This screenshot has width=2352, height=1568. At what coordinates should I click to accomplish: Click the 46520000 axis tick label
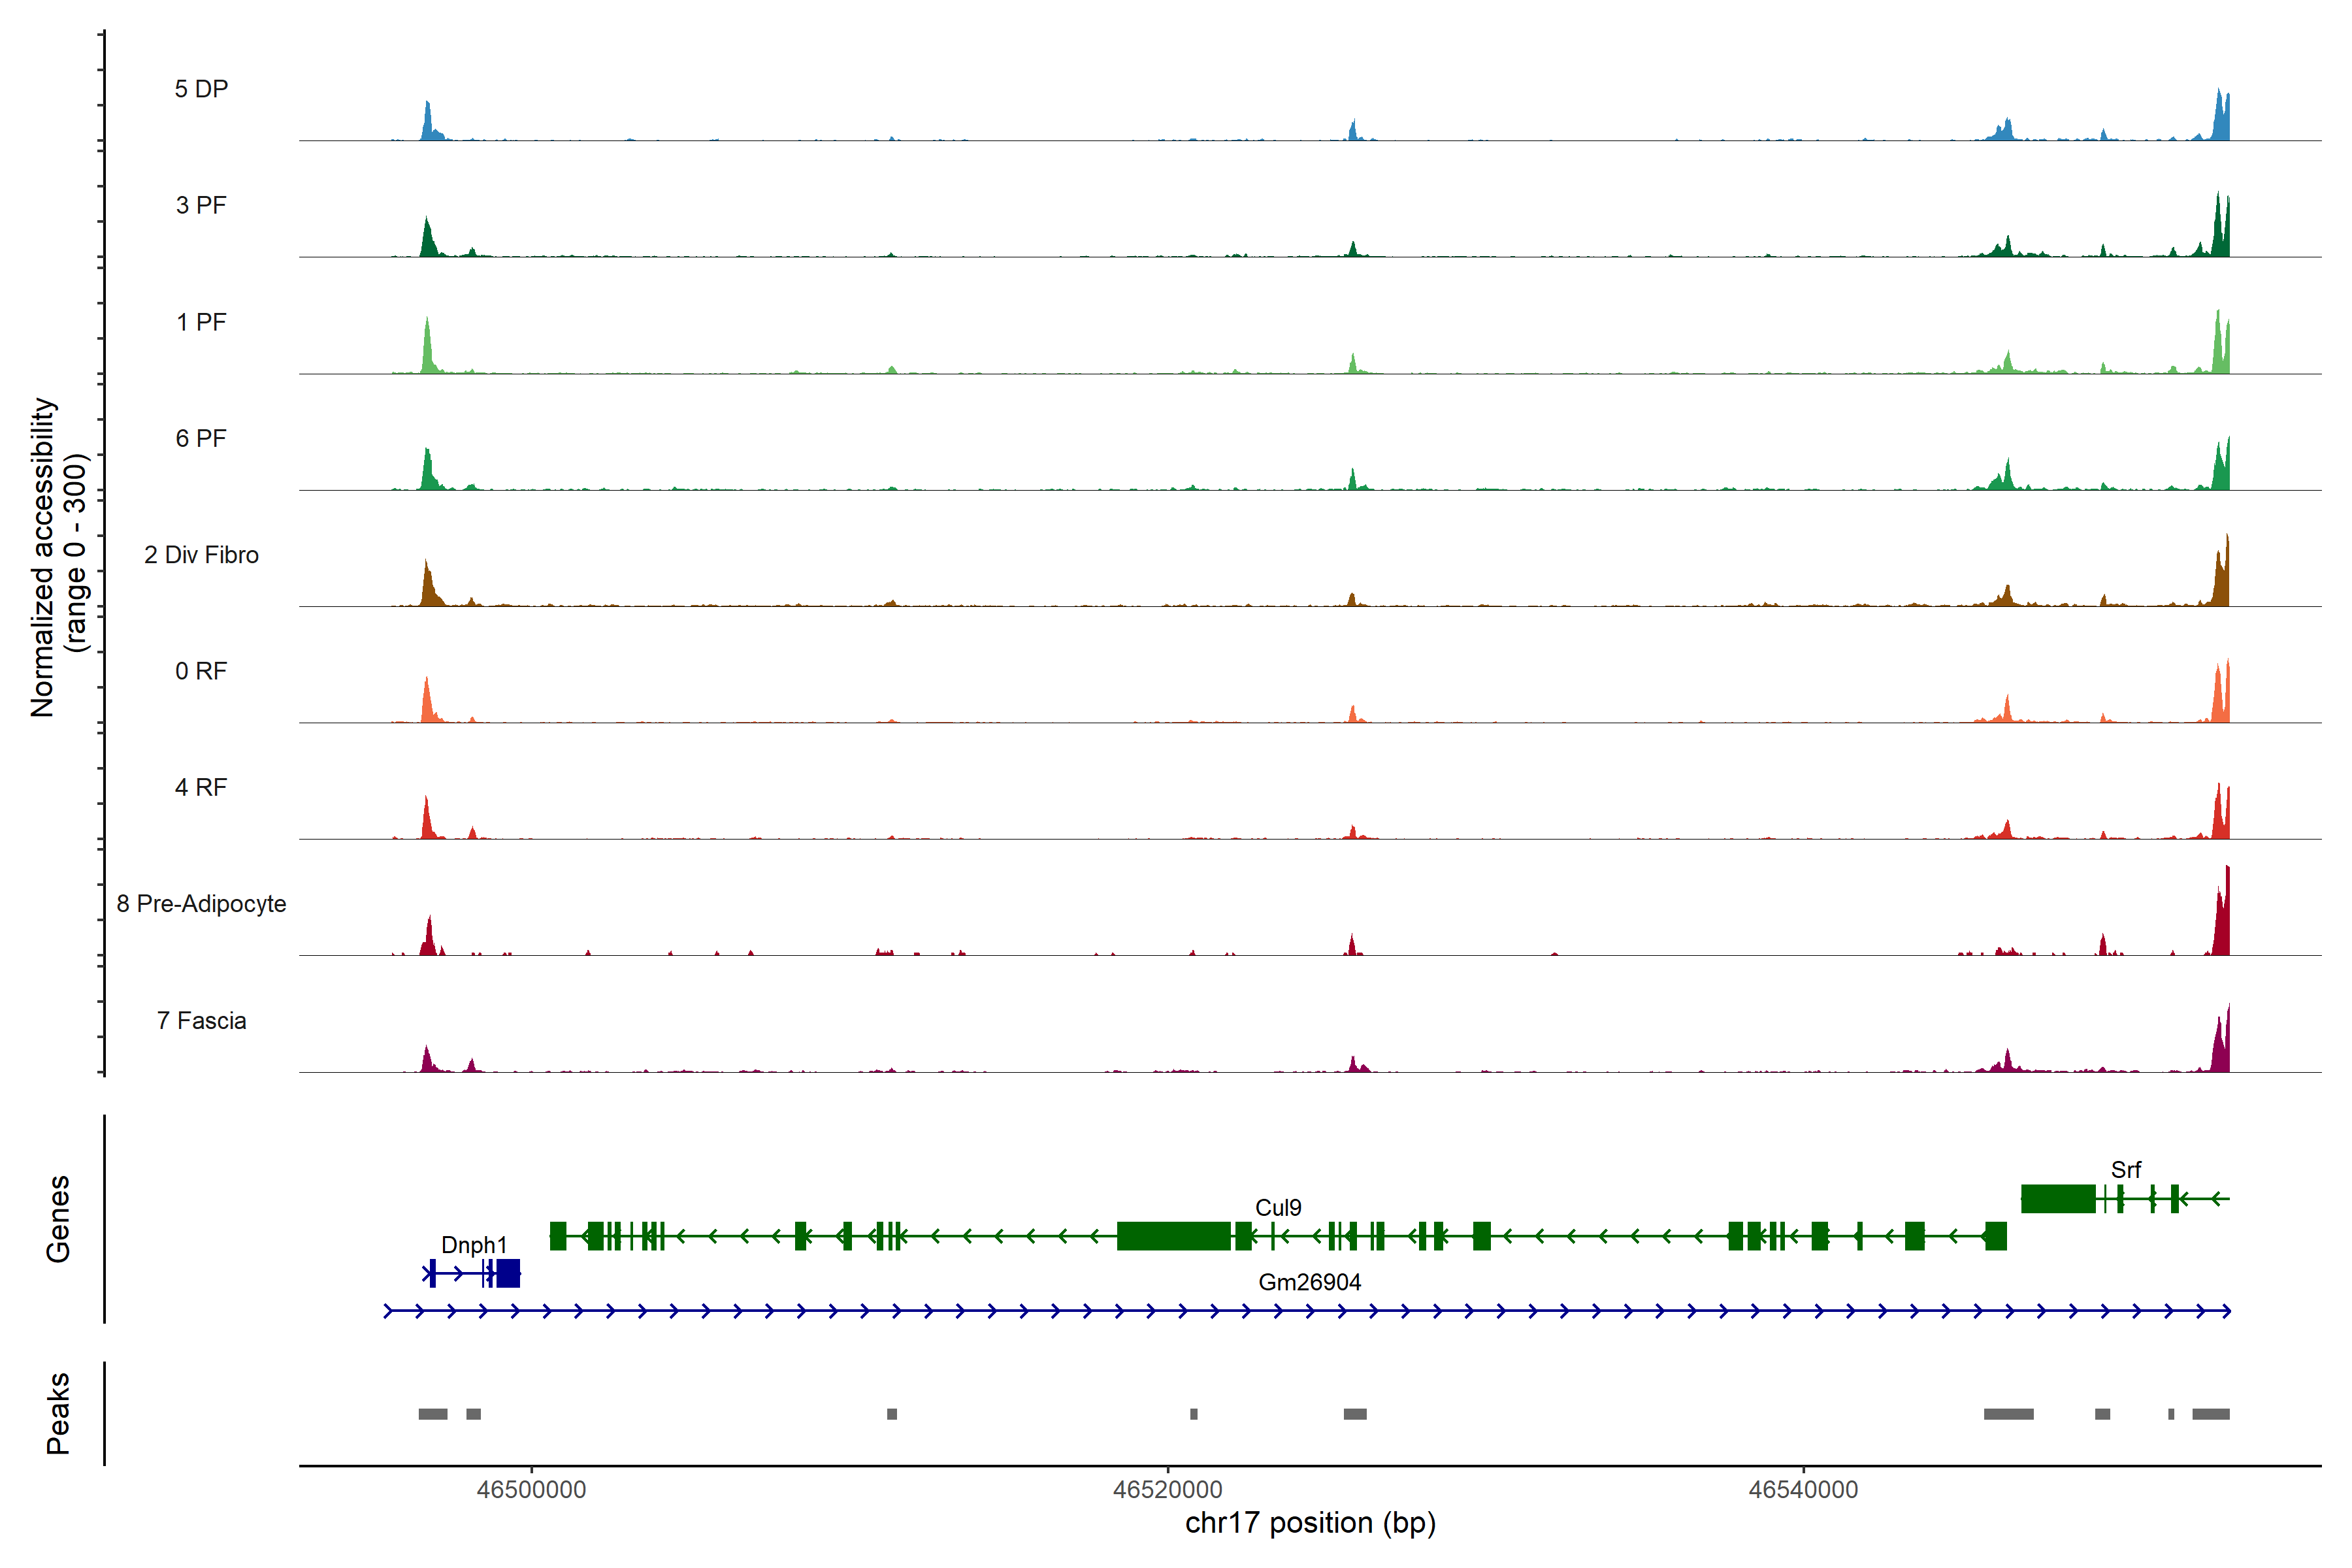pos(1167,1489)
